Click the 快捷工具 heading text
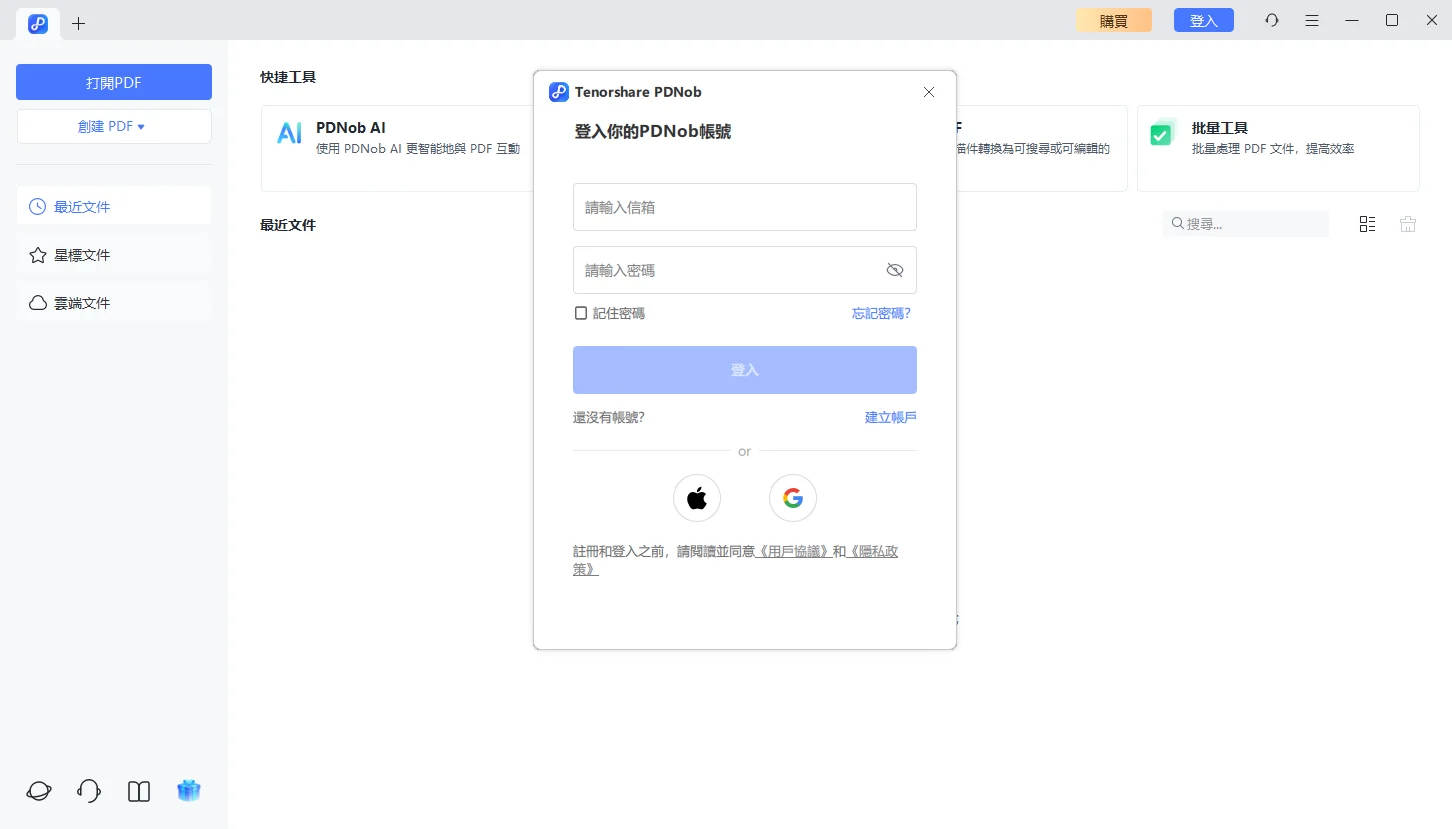The width and height of the screenshot is (1452, 829). tap(288, 77)
